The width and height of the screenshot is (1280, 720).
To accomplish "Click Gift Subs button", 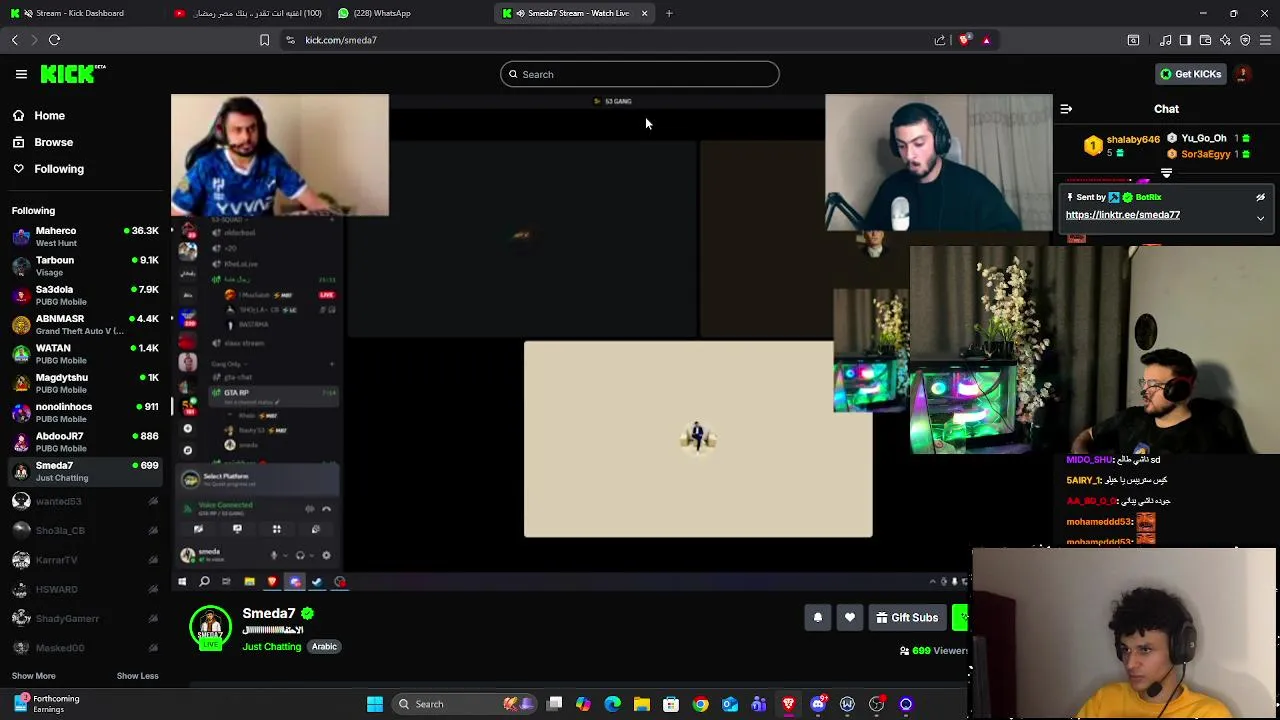I will [907, 618].
